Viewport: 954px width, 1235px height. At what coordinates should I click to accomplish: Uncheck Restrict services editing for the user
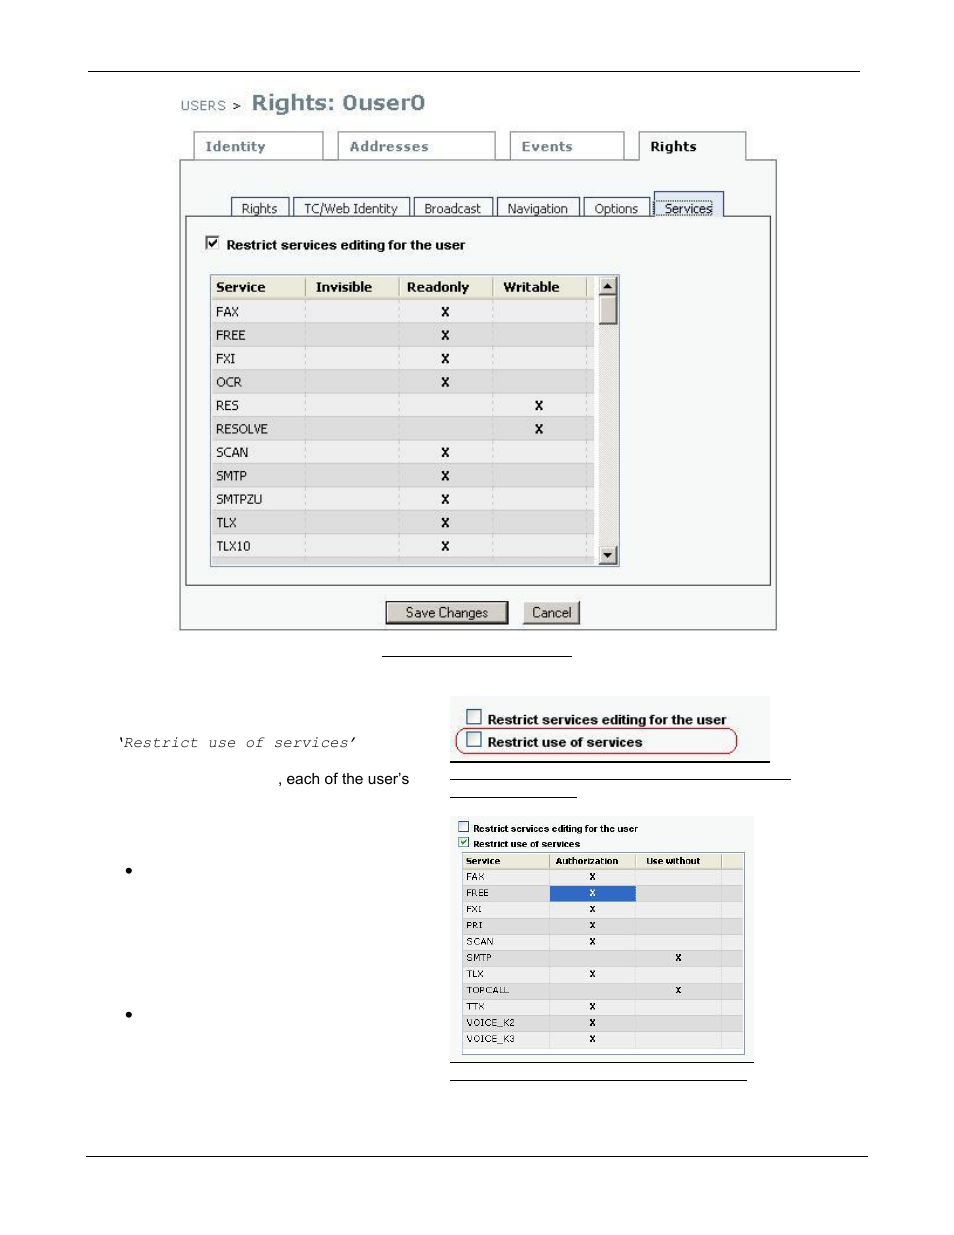[x=212, y=243]
